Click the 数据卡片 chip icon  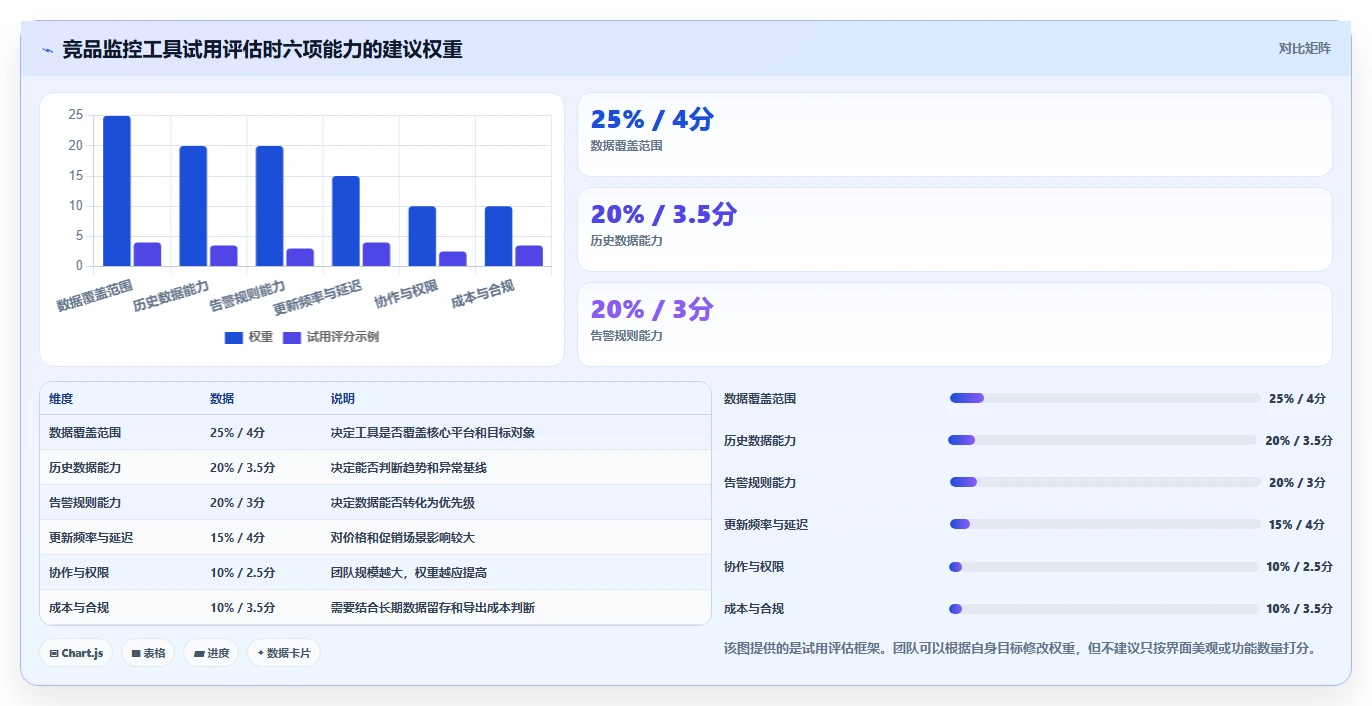[261, 653]
